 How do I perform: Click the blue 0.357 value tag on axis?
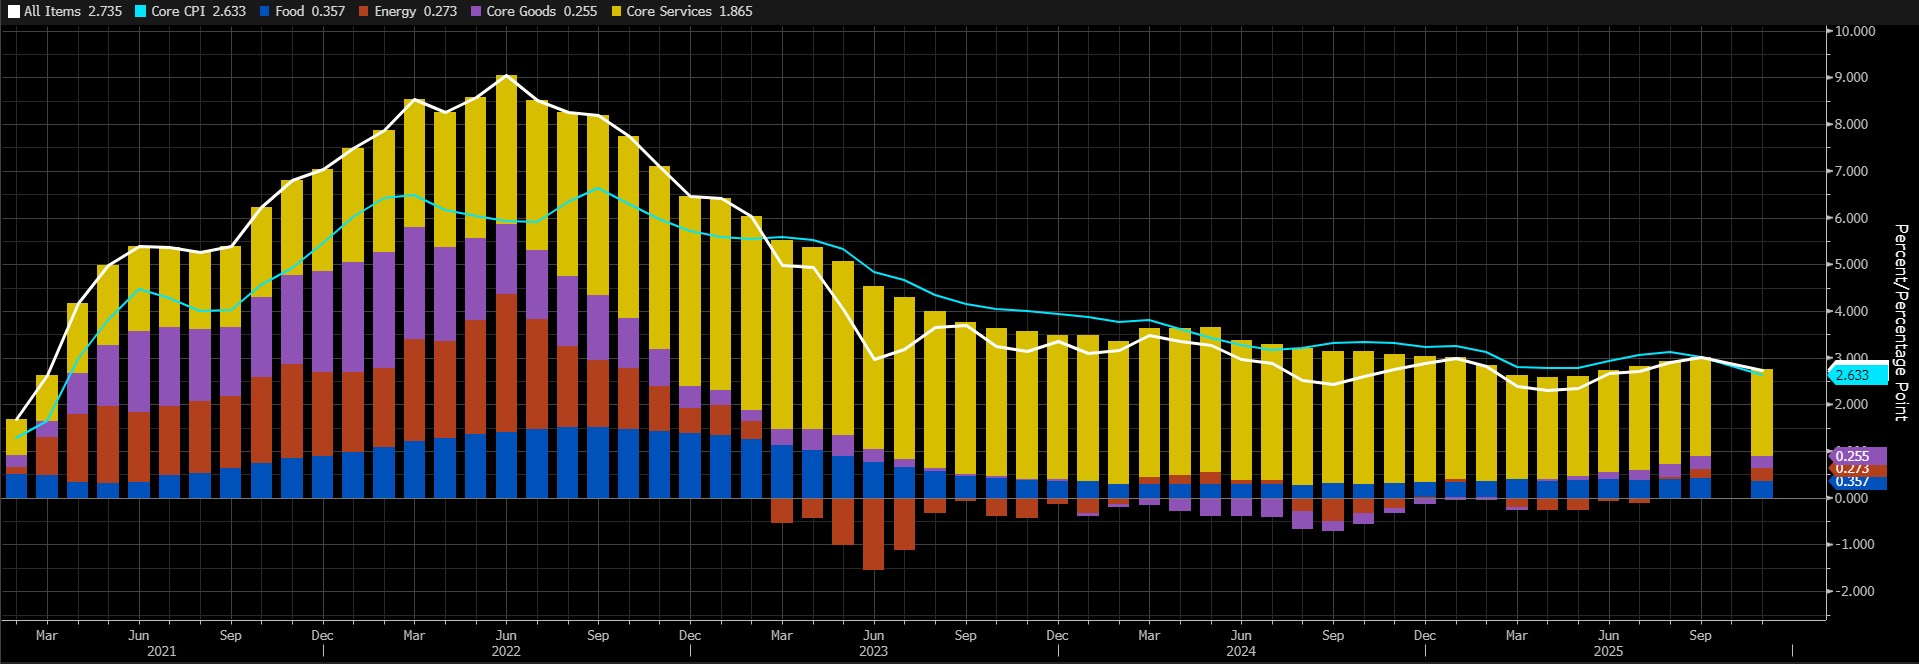pos(1856,482)
